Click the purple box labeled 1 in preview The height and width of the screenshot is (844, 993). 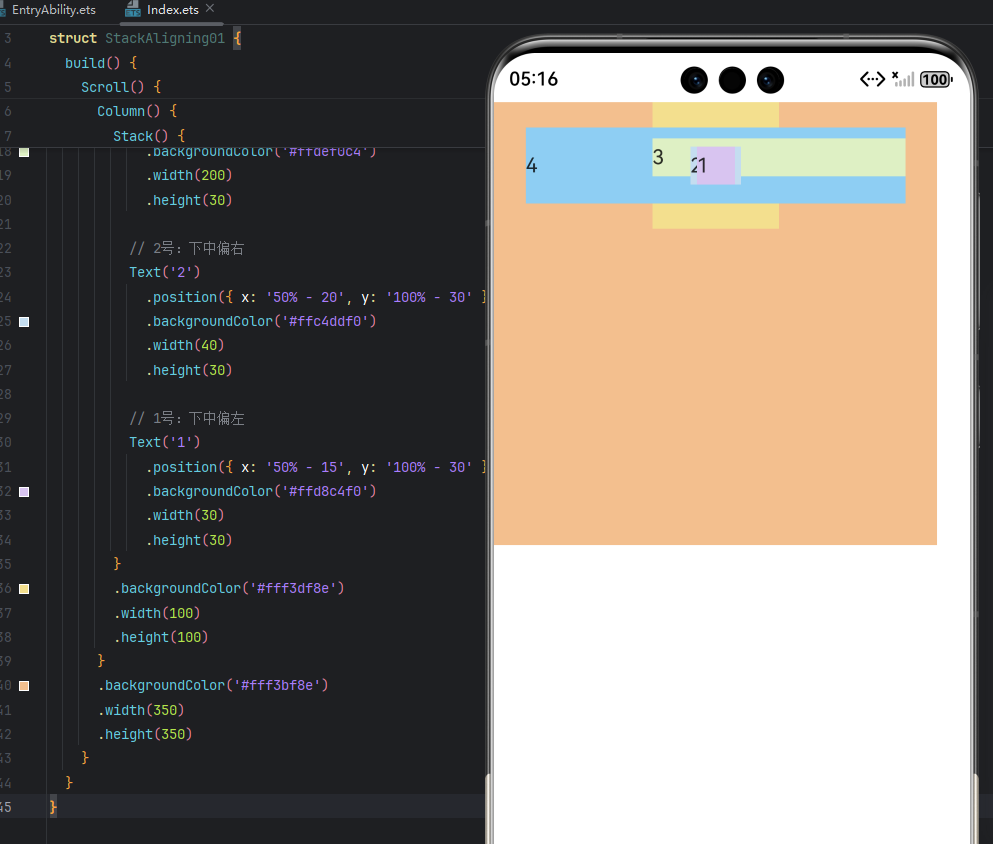716,165
